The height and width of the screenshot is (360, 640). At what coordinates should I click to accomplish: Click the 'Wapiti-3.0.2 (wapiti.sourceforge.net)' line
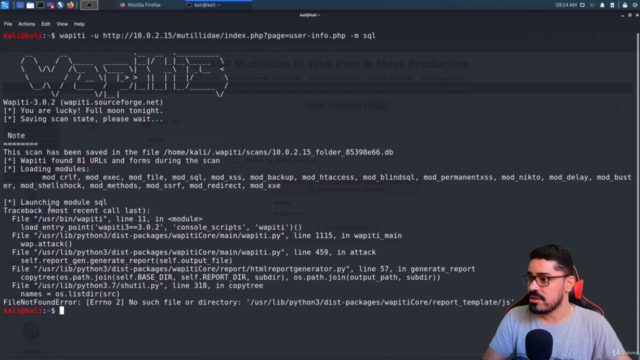[x=83, y=102]
